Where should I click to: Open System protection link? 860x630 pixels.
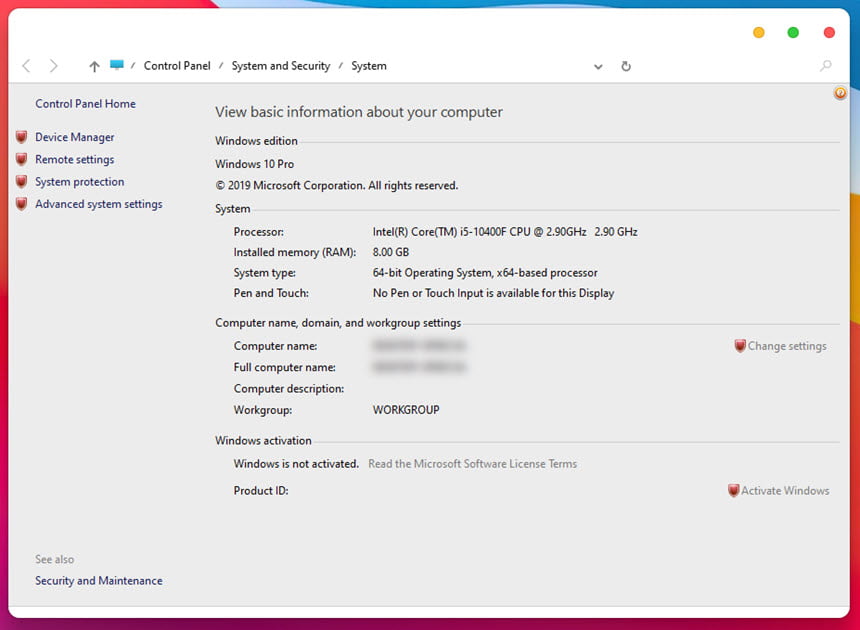pyautogui.click(x=80, y=181)
